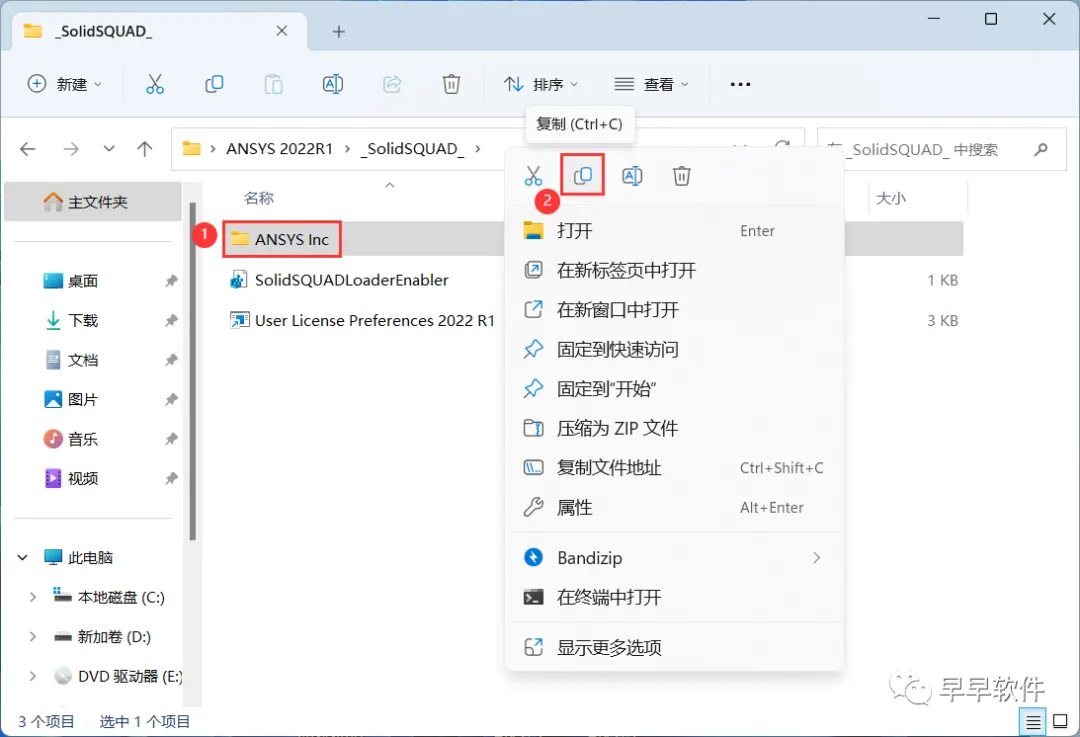The image size is (1080, 737).
Task: Open the three-dot more options menu
Action: 740,84
